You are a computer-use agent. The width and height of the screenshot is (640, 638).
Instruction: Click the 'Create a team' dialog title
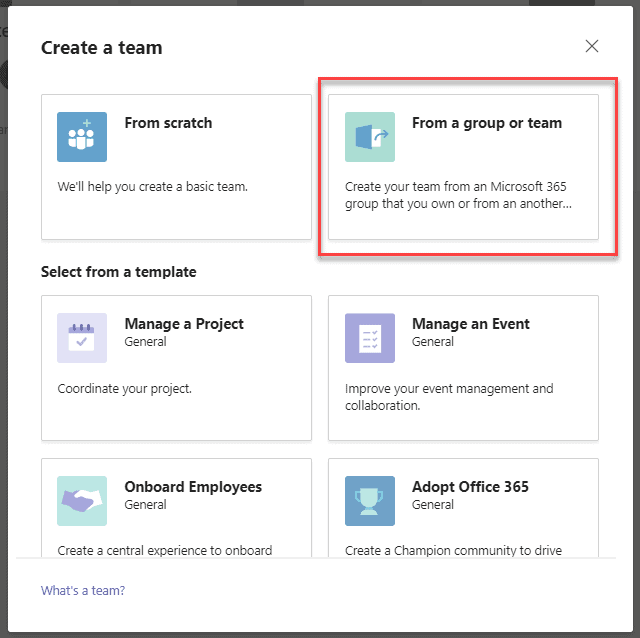click(x=102, y=48)
